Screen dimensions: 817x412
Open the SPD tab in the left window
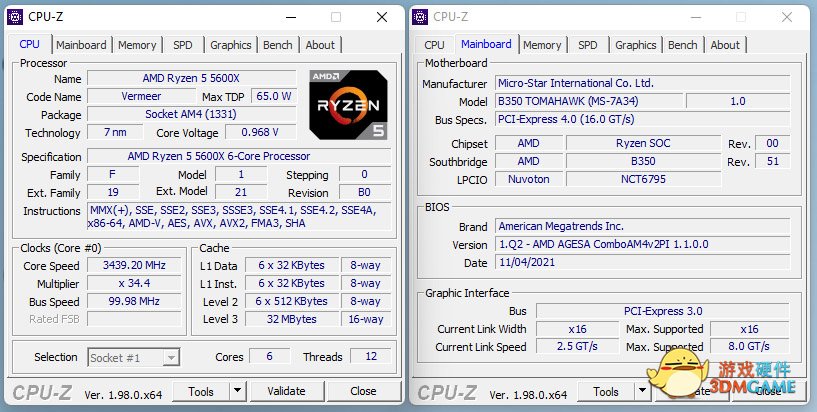coord(183,45)
